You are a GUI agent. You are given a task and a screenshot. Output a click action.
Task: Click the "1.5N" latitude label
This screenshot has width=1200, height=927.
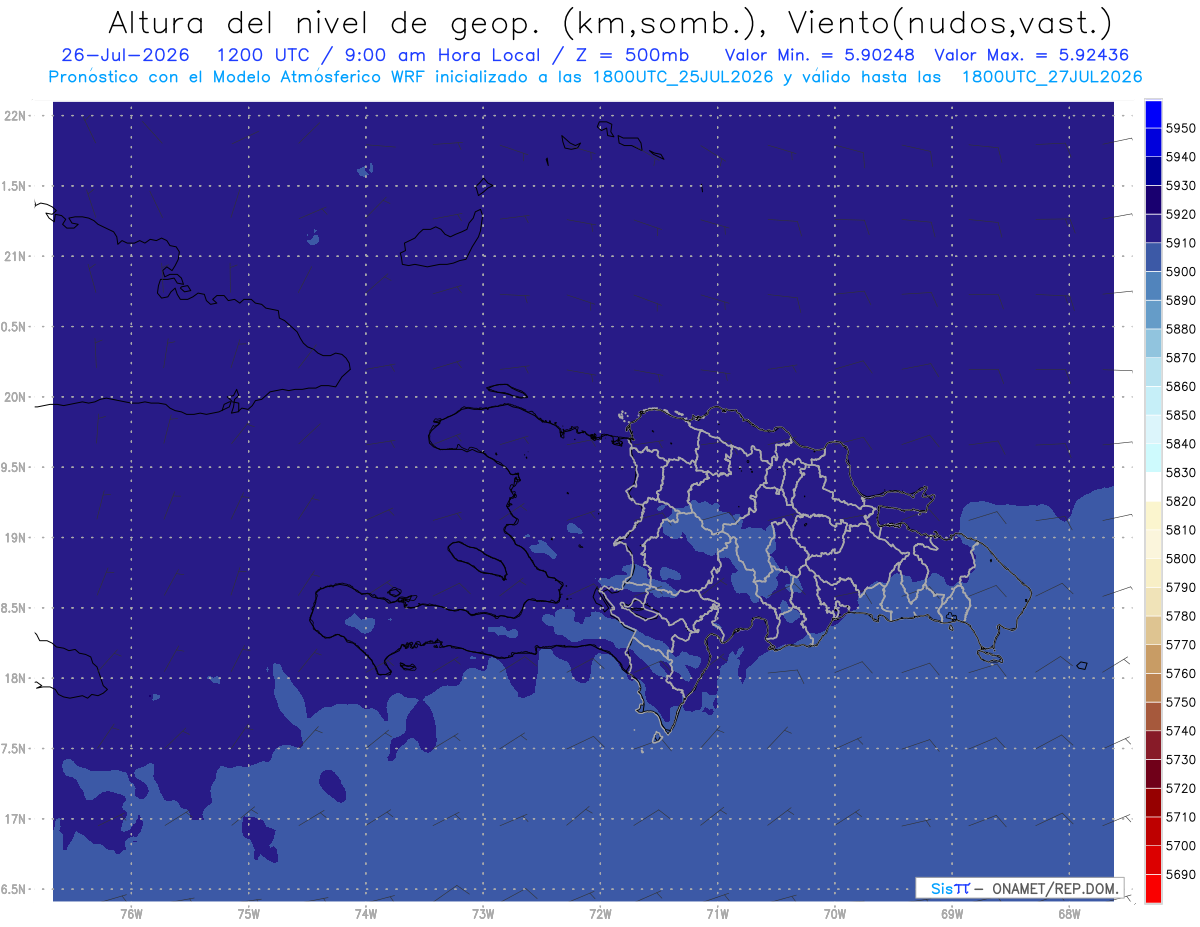click(14, 186)
